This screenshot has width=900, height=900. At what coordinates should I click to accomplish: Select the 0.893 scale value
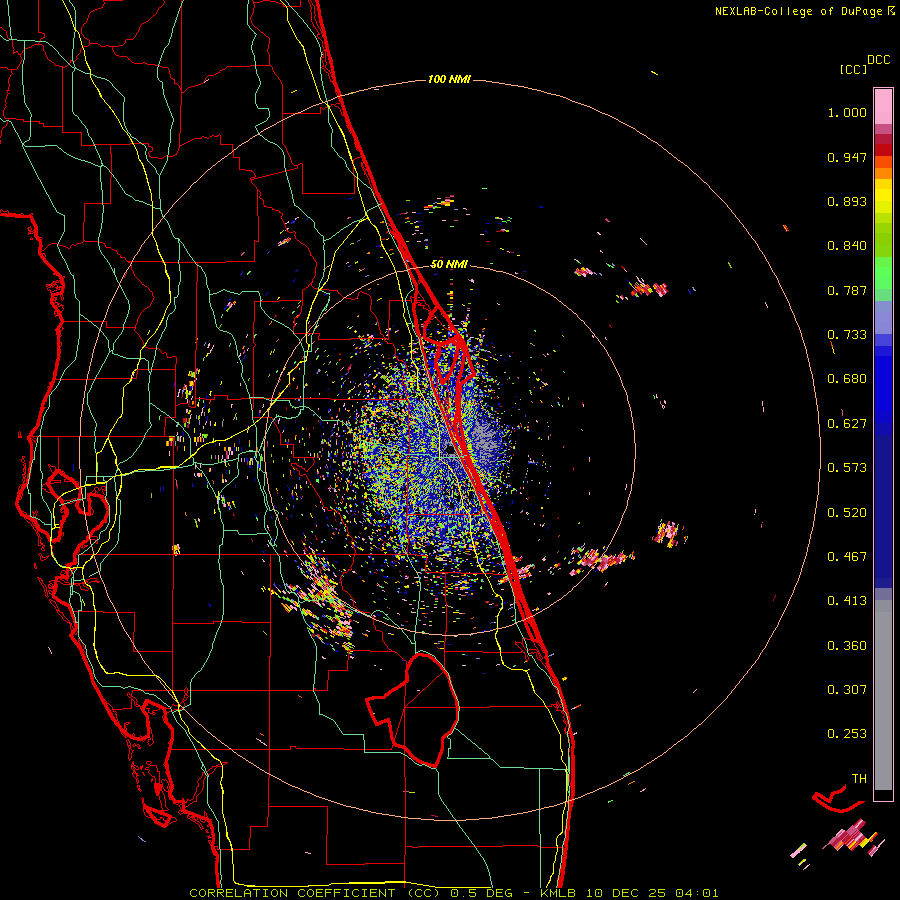[x=847, y=201]
